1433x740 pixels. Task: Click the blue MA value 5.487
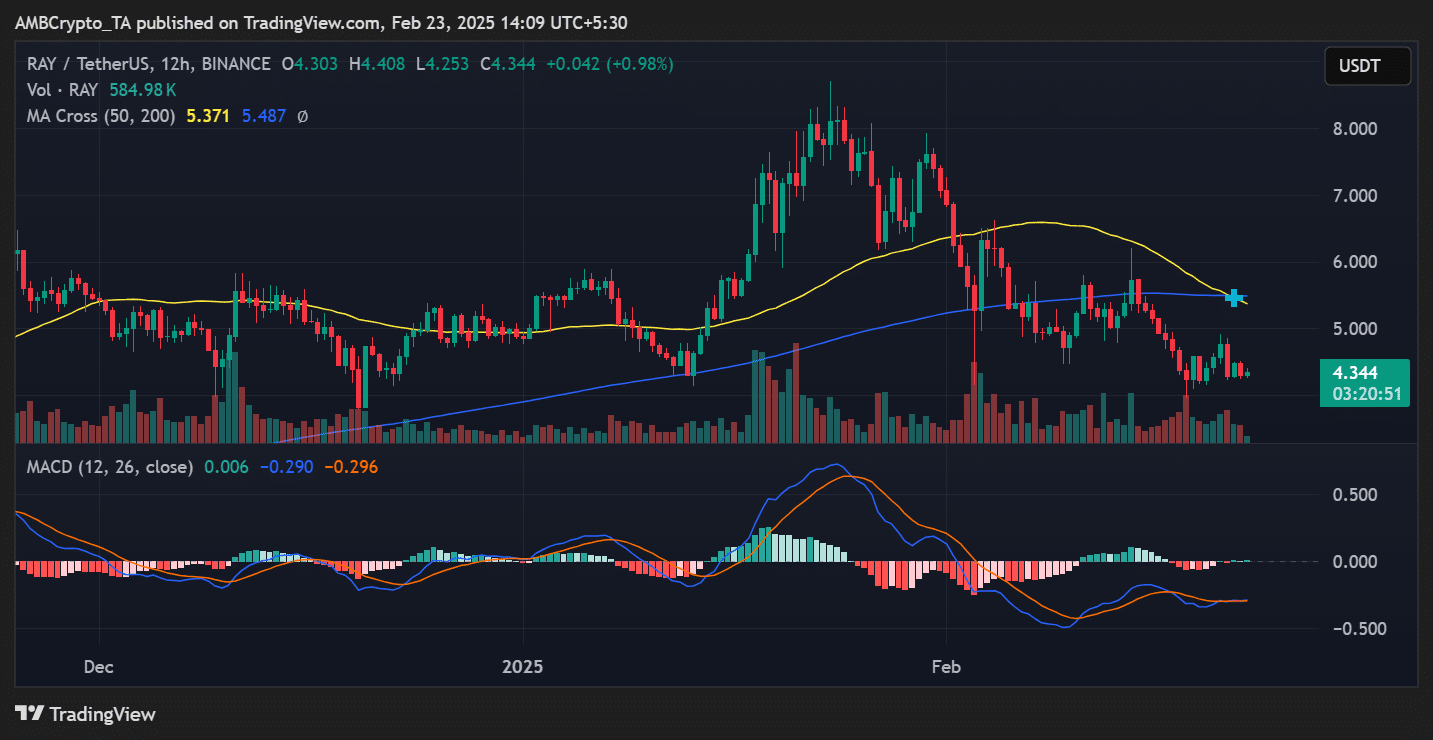[262, 116]
